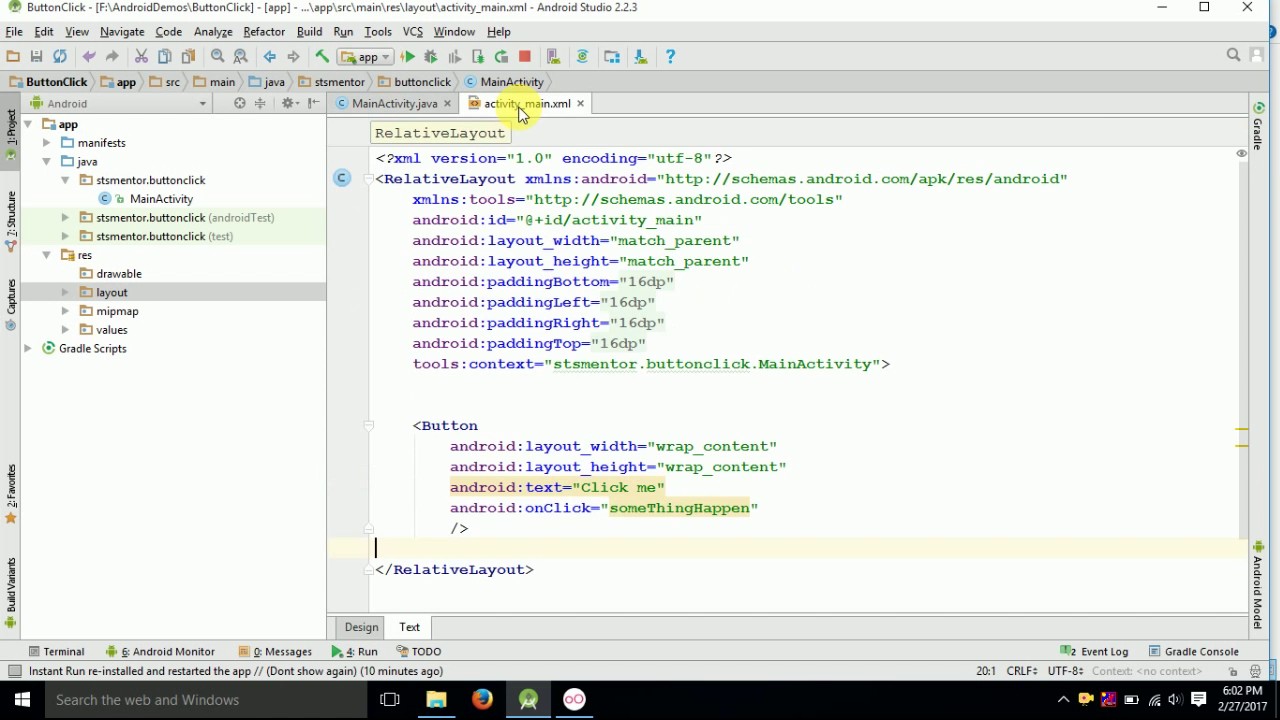
Task: Click the Sync Project with Gradle icon
Action: pyautogui.click(x=582, y=57)
